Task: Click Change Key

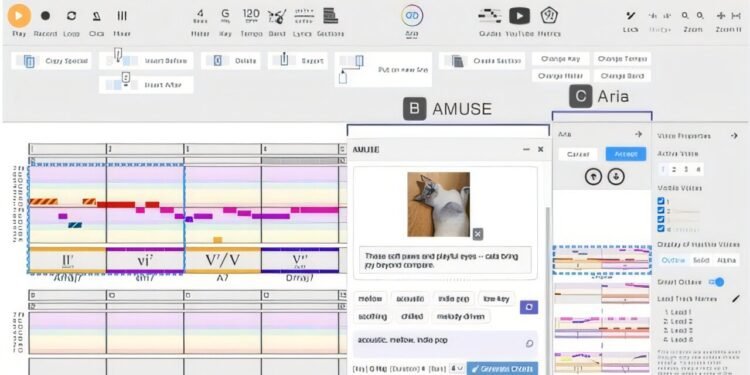Action: pyautogui.click(x=560, y=59)
